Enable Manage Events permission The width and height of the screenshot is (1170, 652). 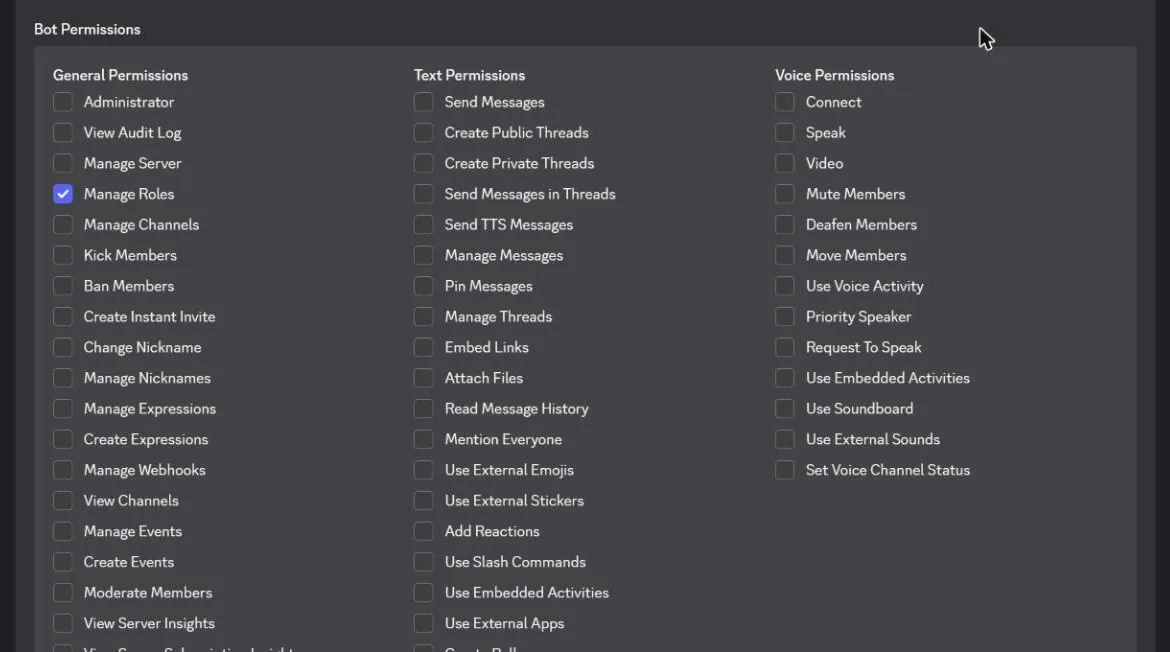(63, 531)
